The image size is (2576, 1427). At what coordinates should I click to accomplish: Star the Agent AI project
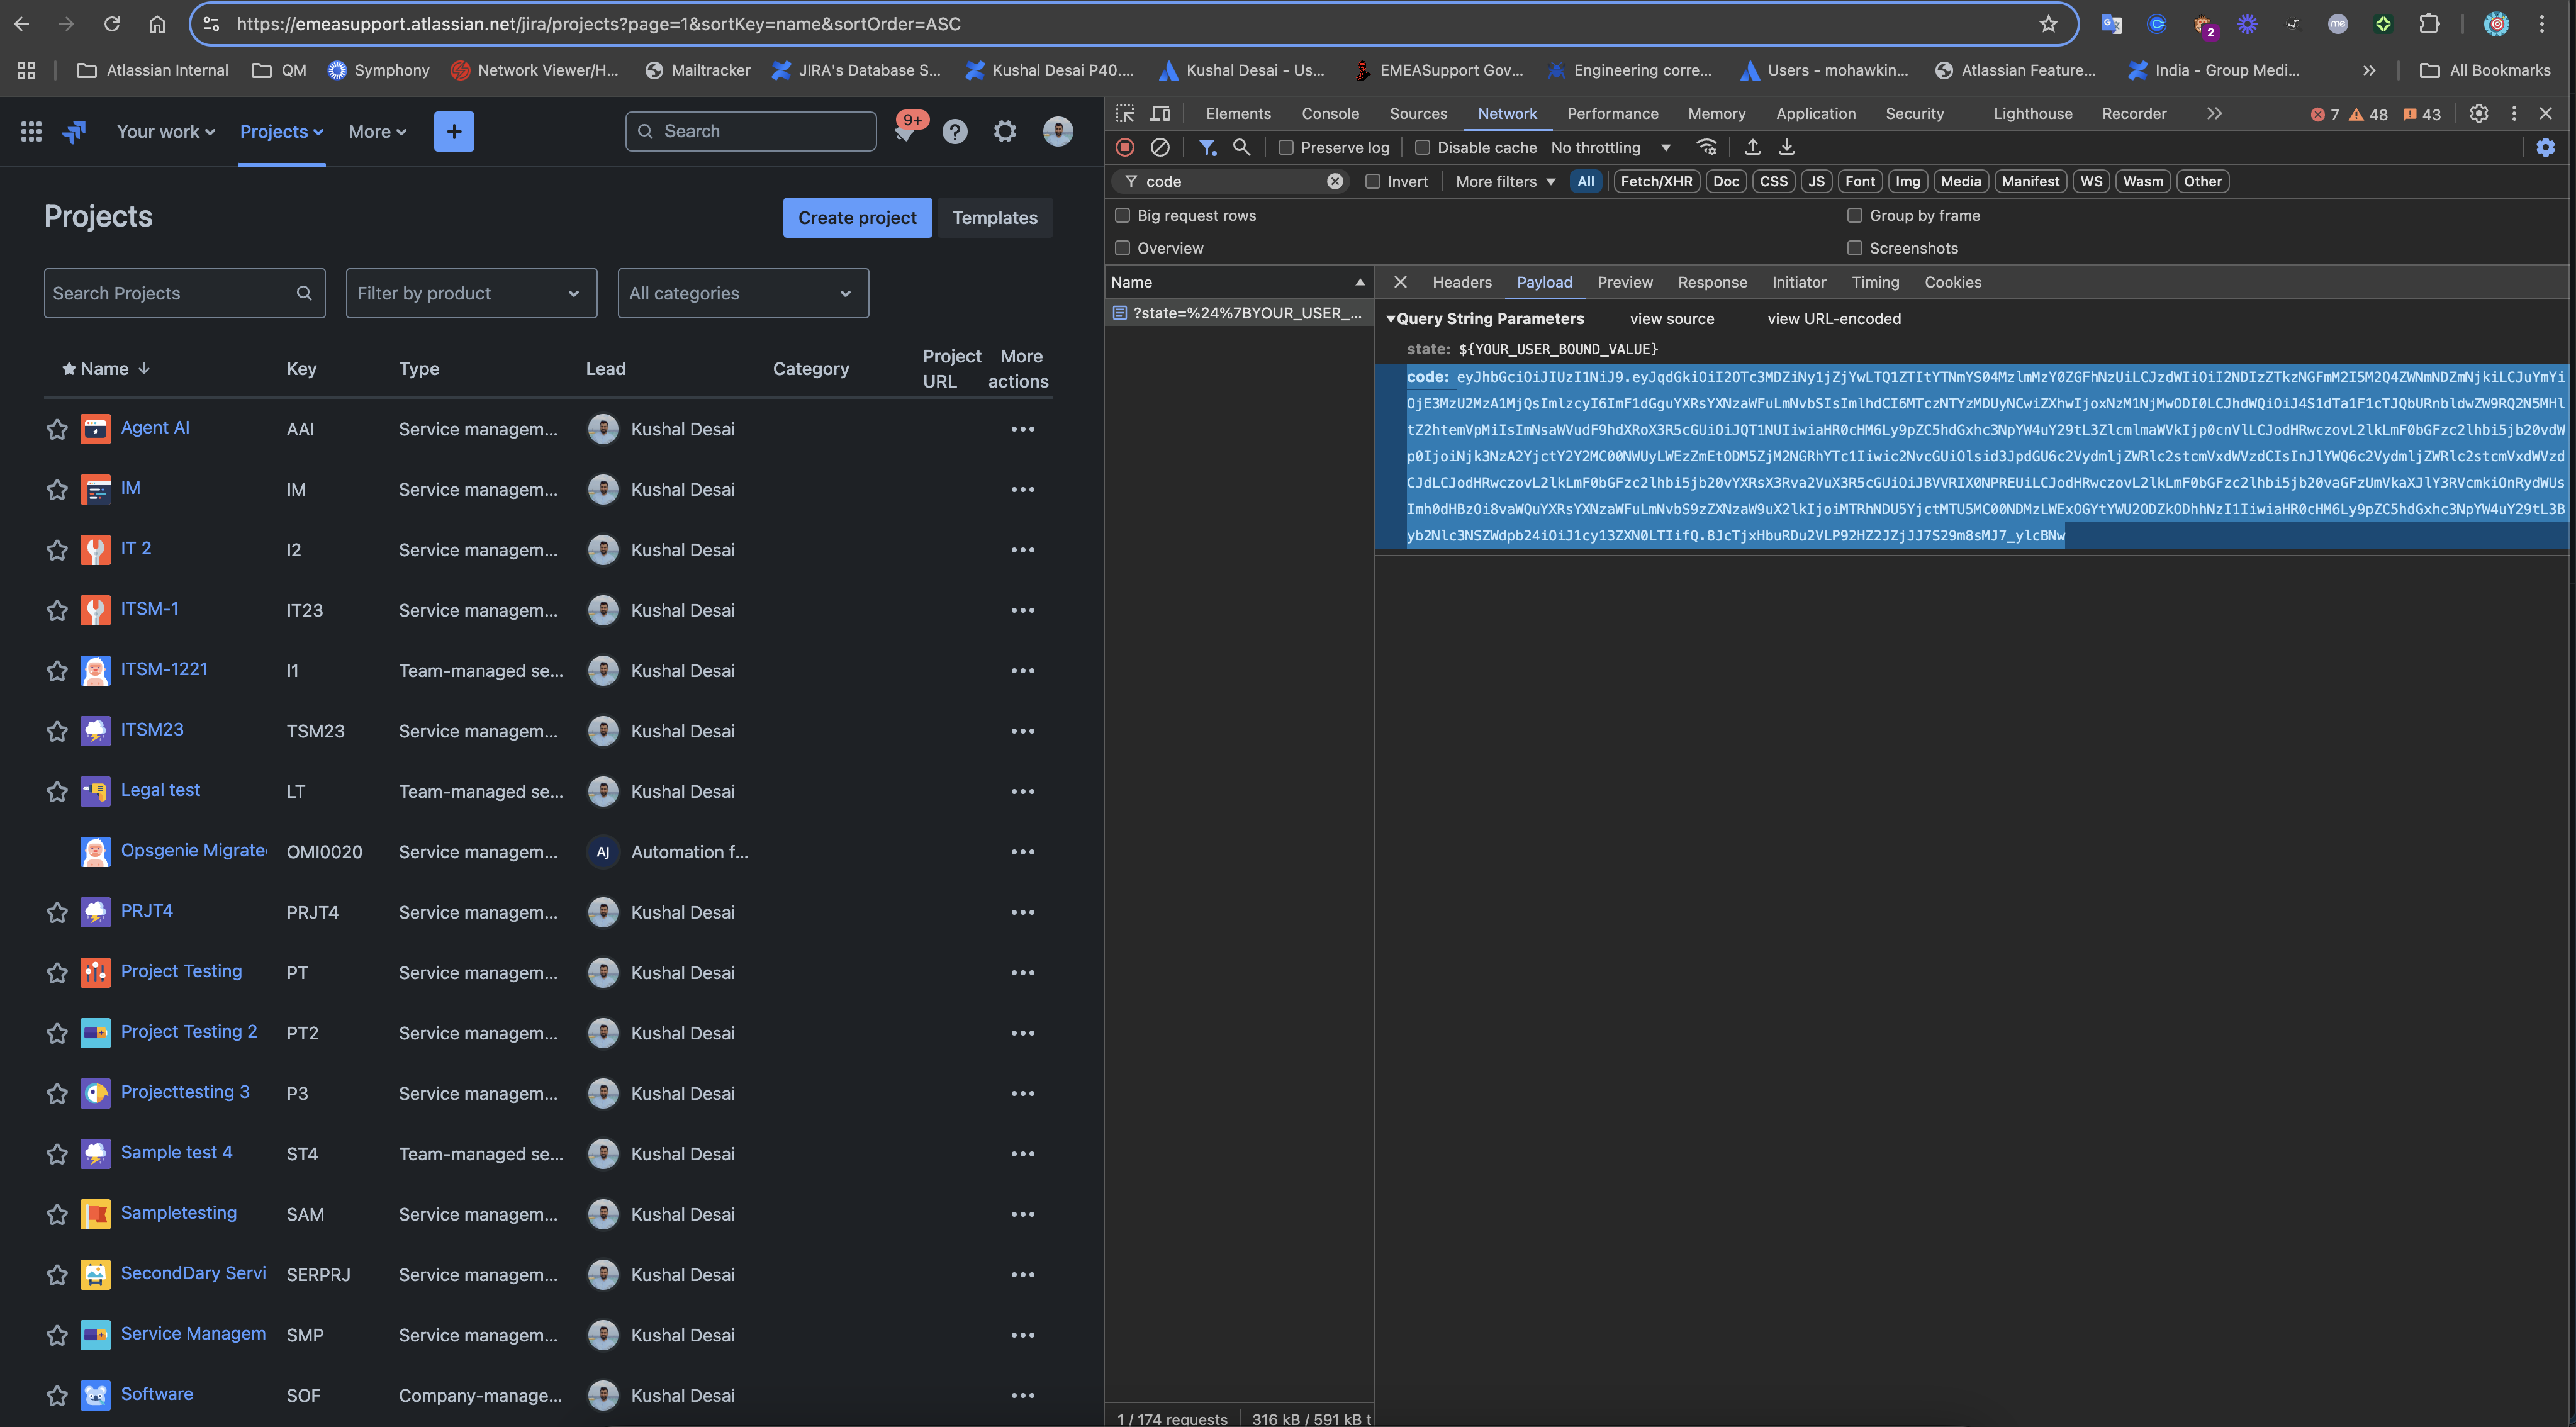click(57, 429)
